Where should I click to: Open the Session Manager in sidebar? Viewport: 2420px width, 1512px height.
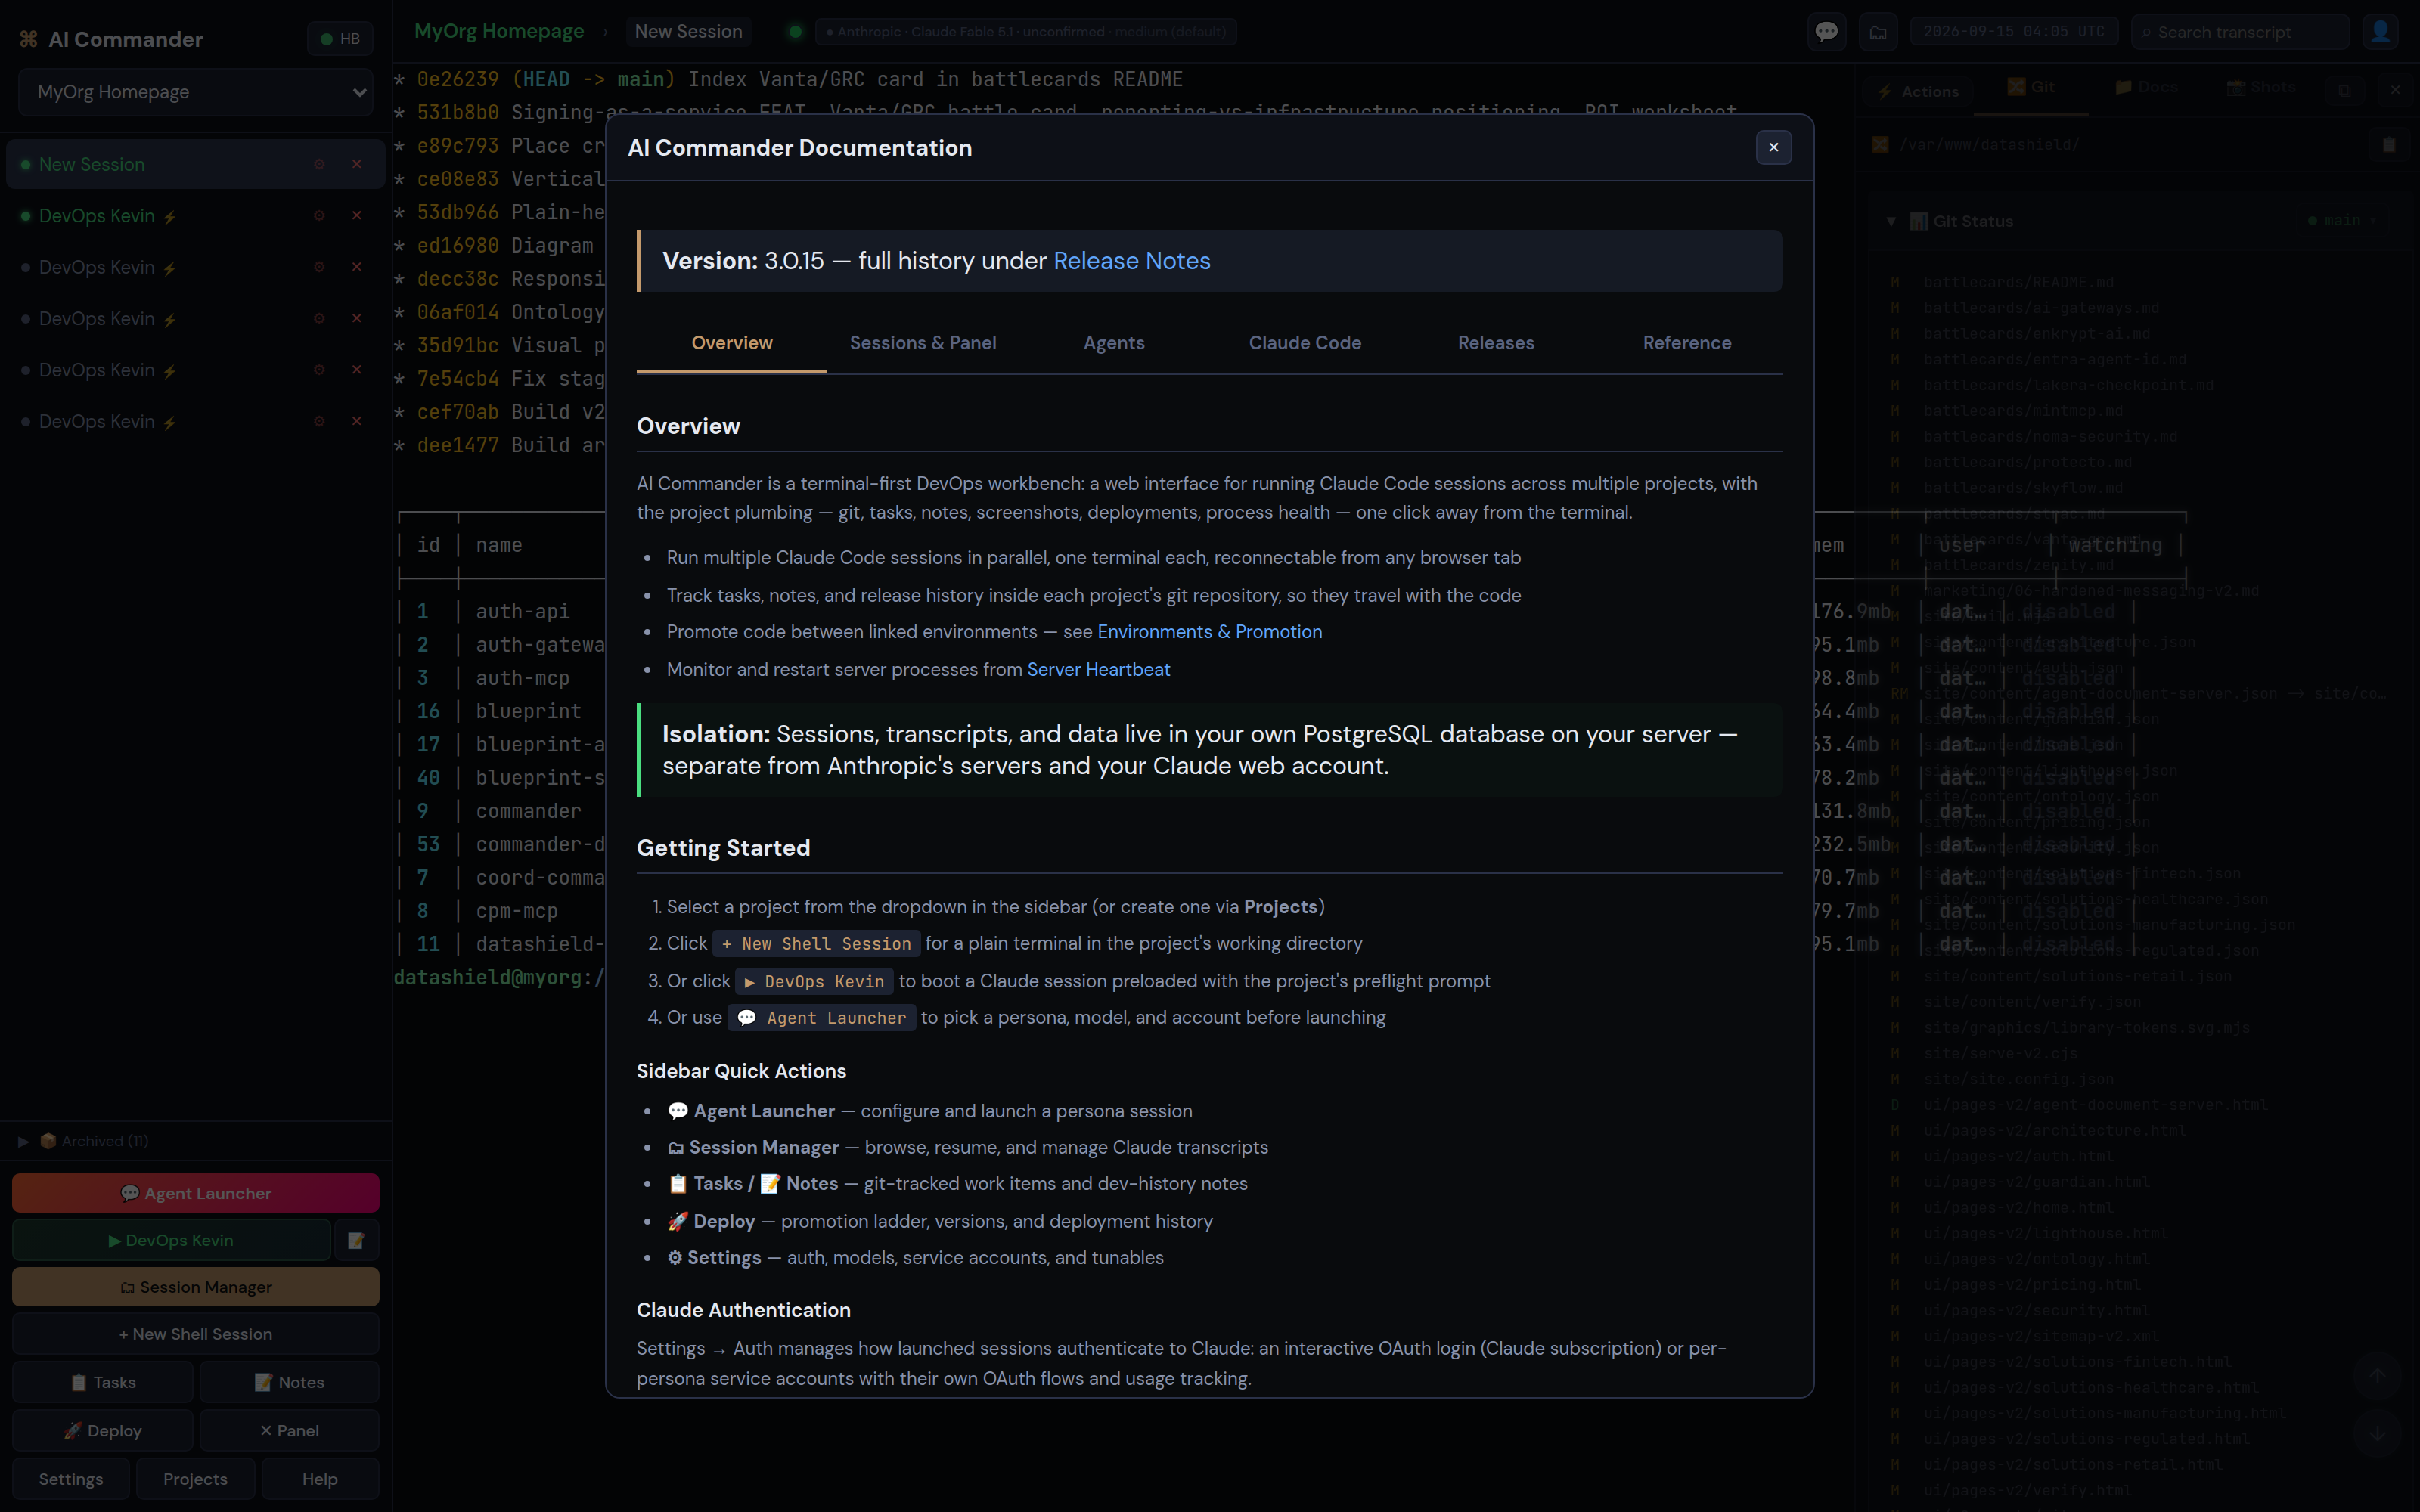[195, 1287]
